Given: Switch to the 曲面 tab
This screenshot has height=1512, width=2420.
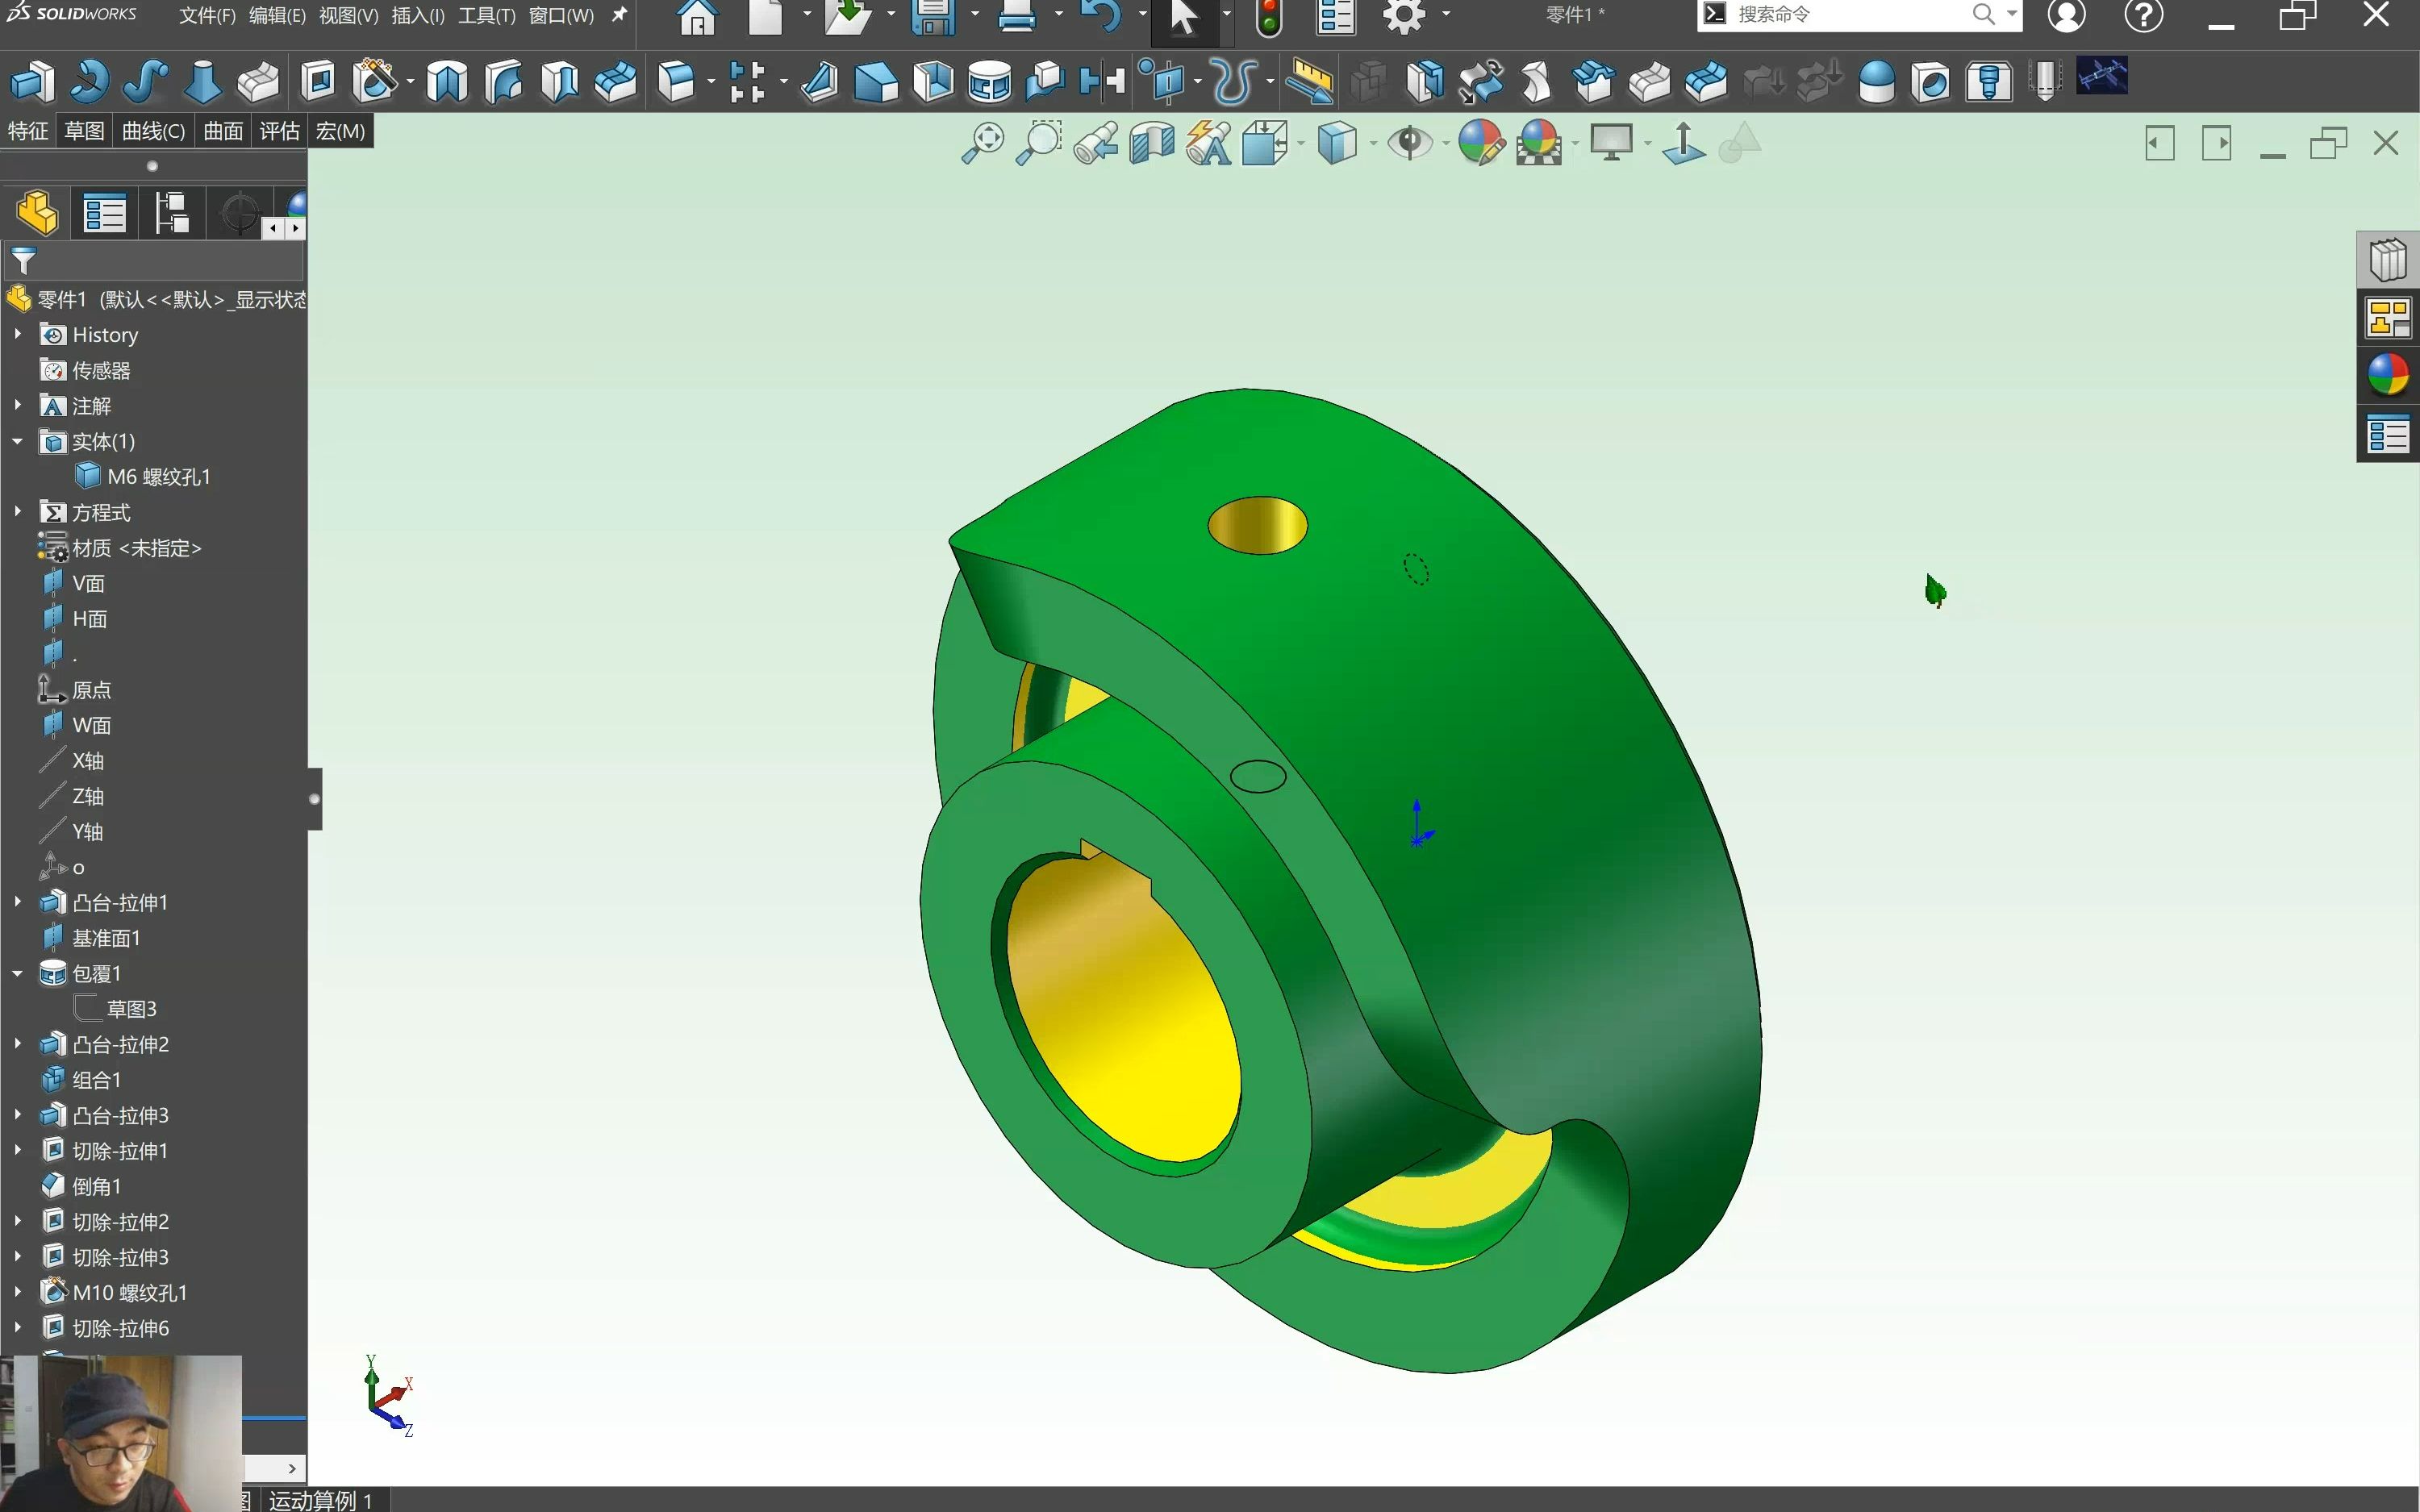Looking at the screenshot, I should tap(222, 131).
